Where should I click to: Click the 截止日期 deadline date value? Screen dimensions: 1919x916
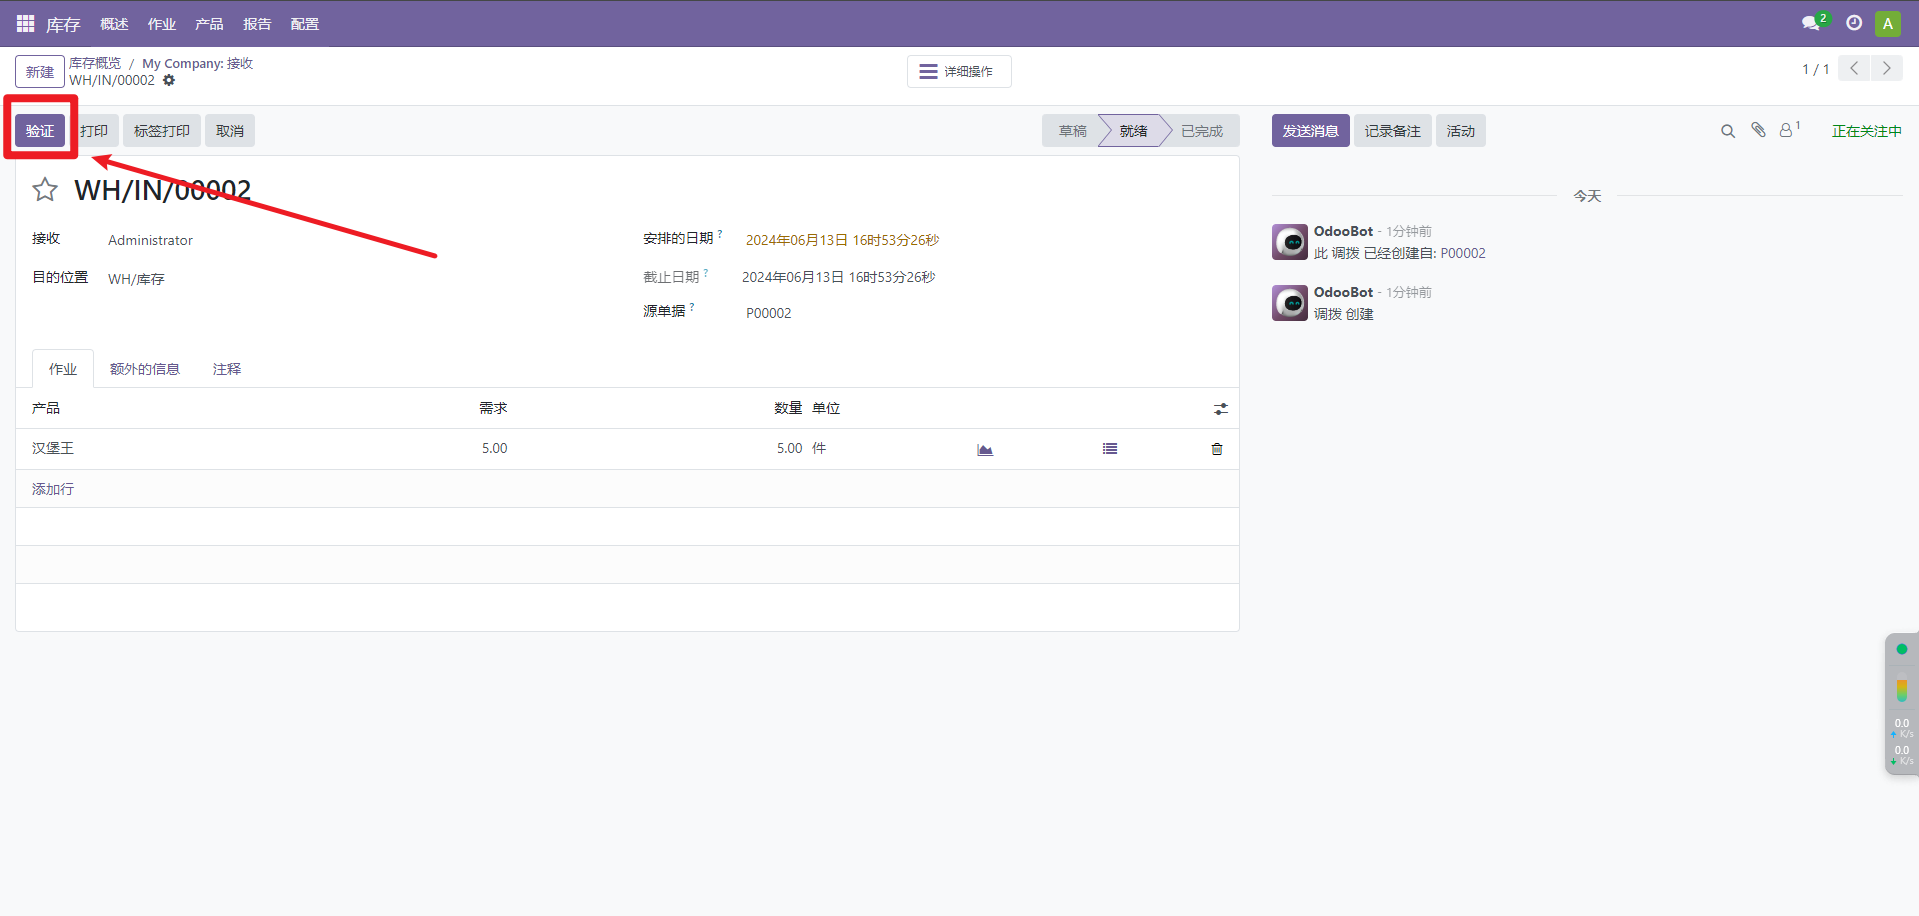[x=838, y=277]
